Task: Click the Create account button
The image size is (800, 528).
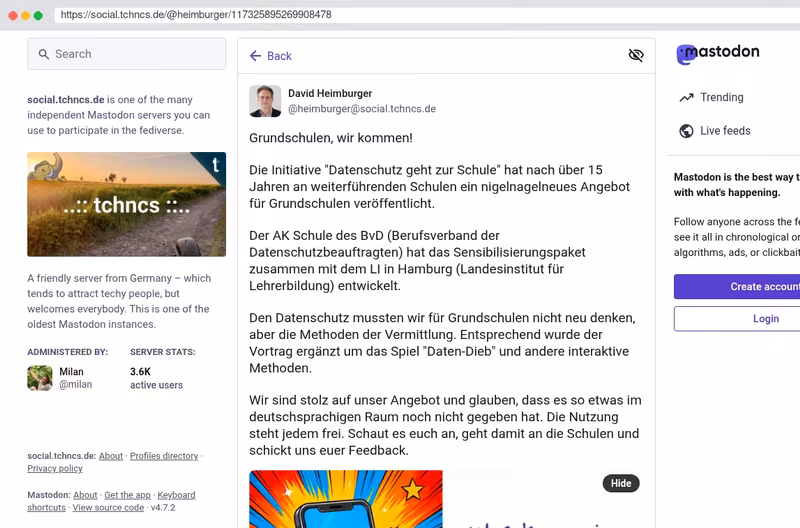Action: pyautogui.click(x=737, y=287)
